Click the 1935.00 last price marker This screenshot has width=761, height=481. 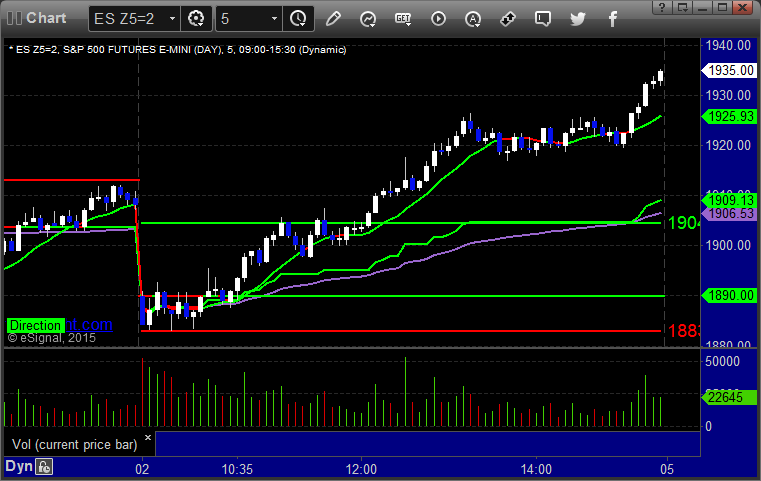pyautogui.click(x=729, y=70)
